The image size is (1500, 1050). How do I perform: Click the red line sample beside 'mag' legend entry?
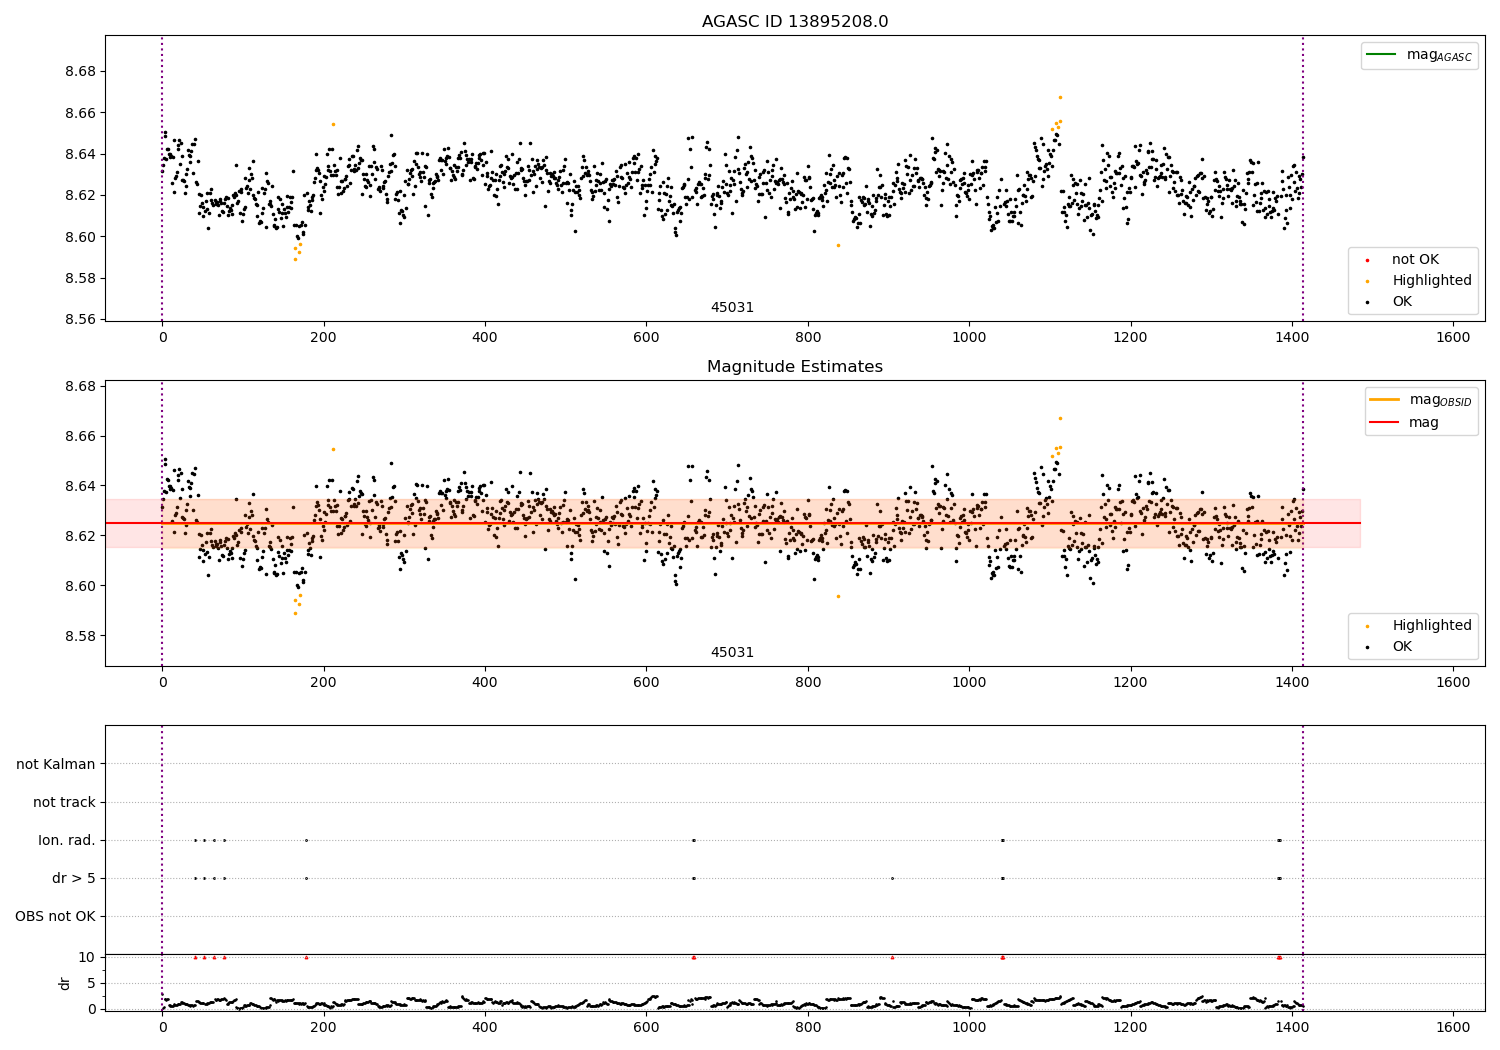coord(1384,423)
